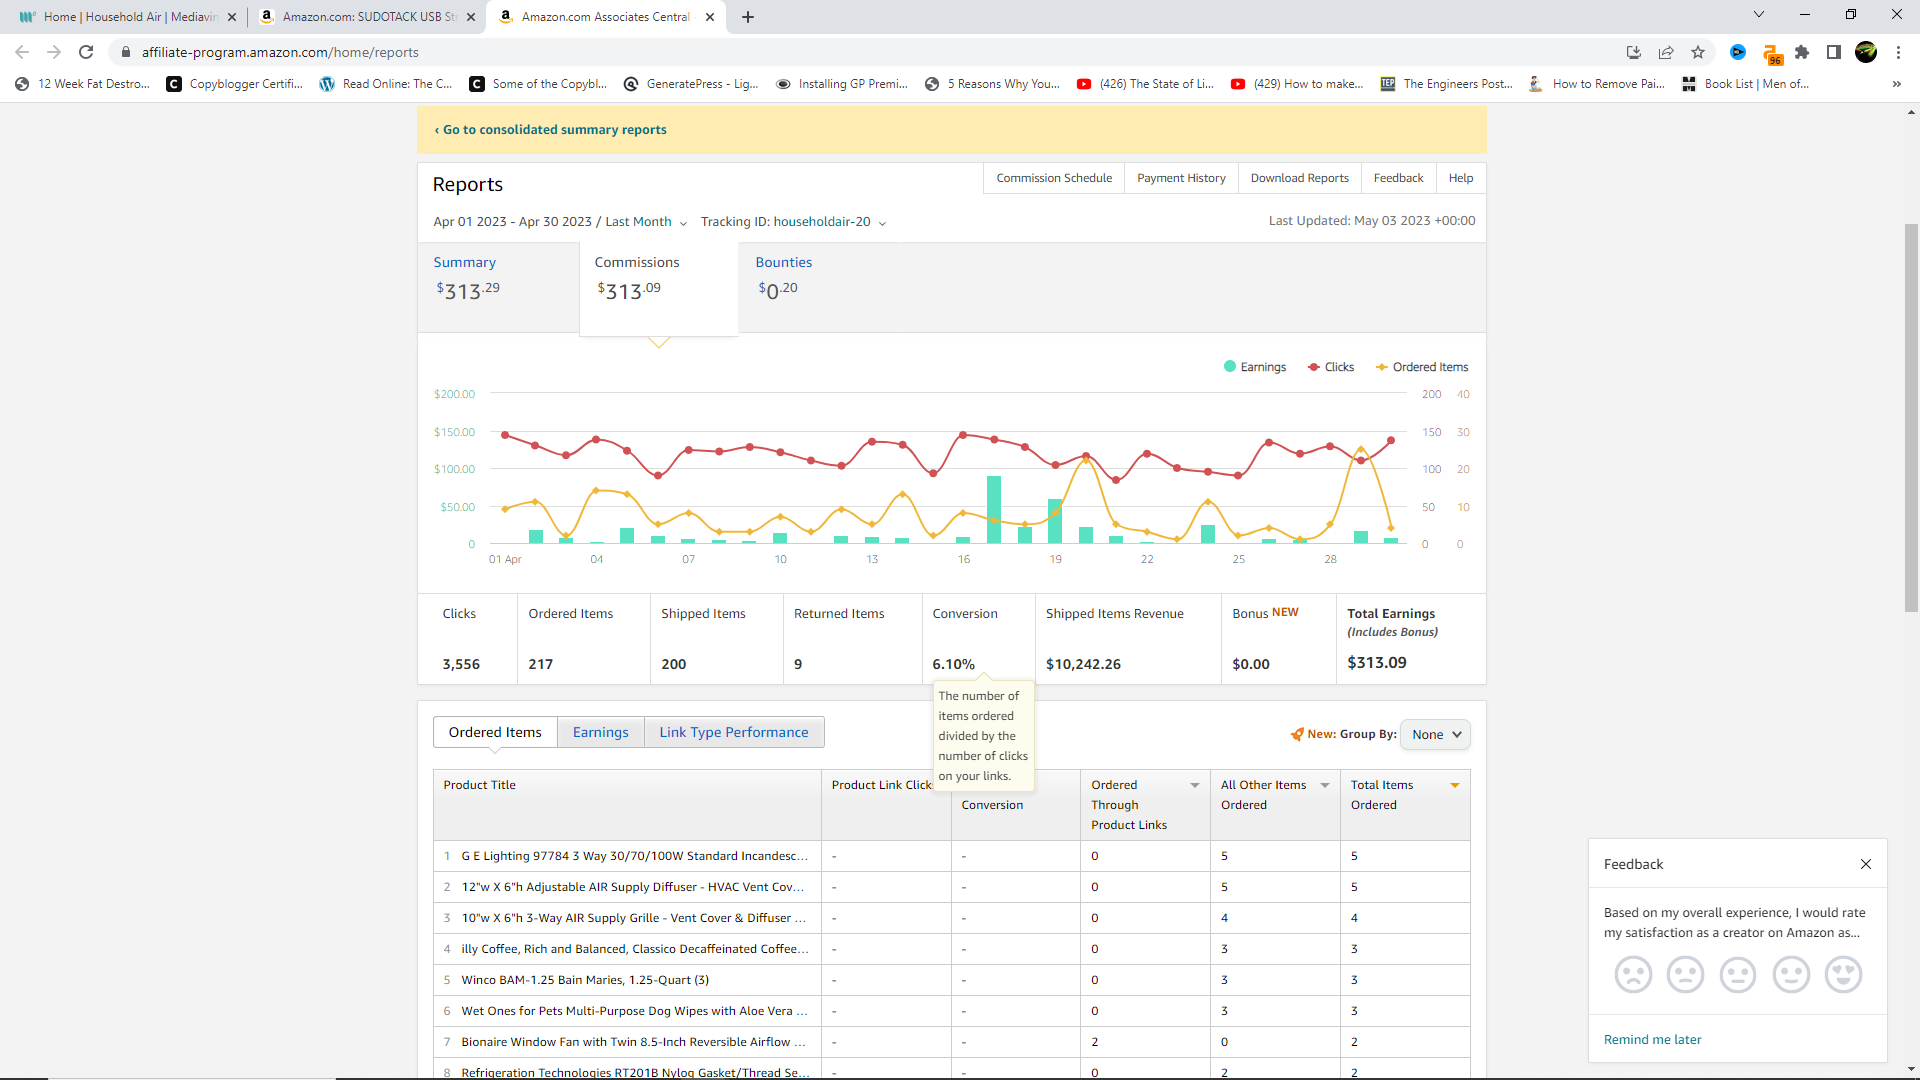Open the Book List Men of... bookmark

tap(1746, 84)
